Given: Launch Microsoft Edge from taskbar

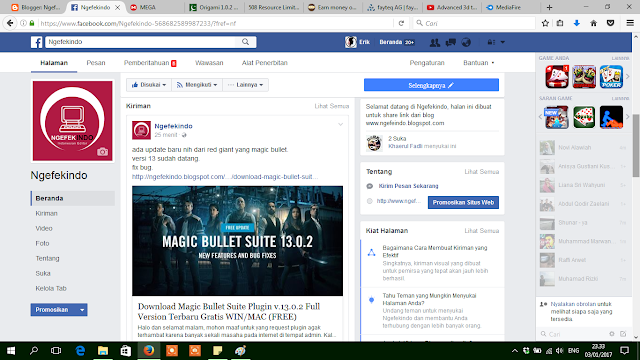Looking at the screenshot, I should pos(80,351).
